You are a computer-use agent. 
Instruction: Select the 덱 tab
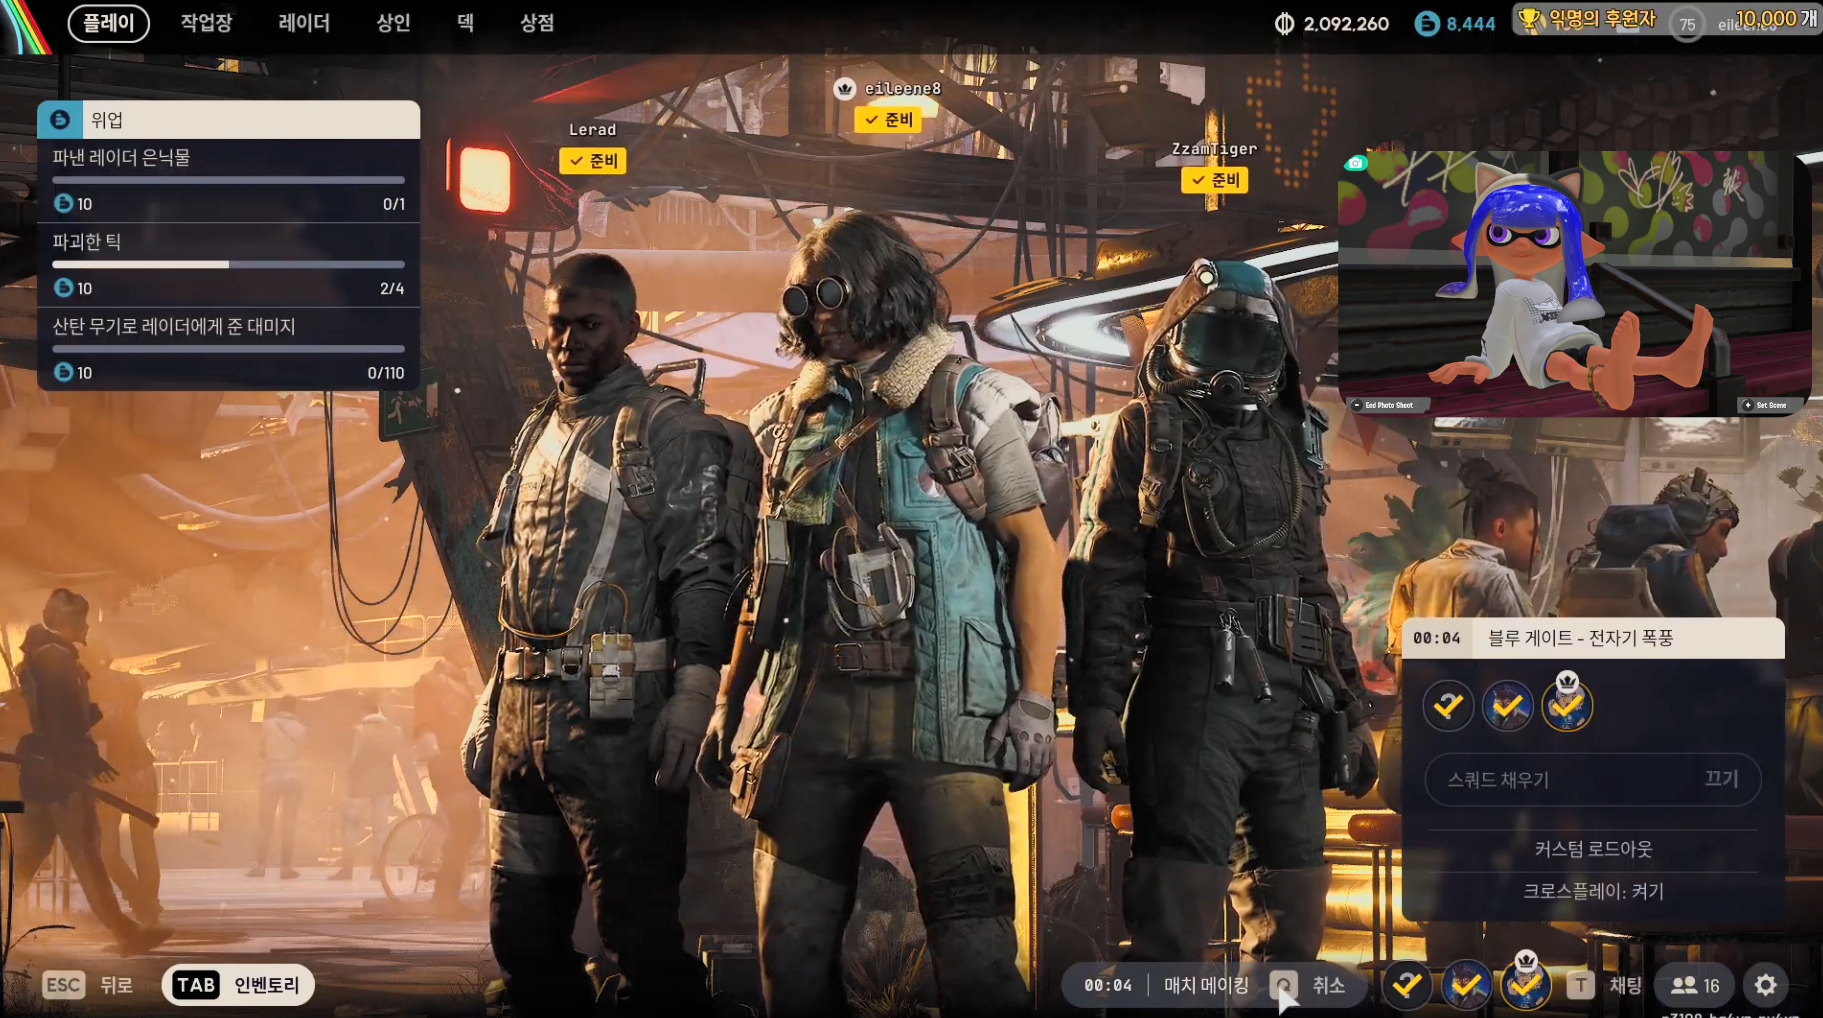465,23
